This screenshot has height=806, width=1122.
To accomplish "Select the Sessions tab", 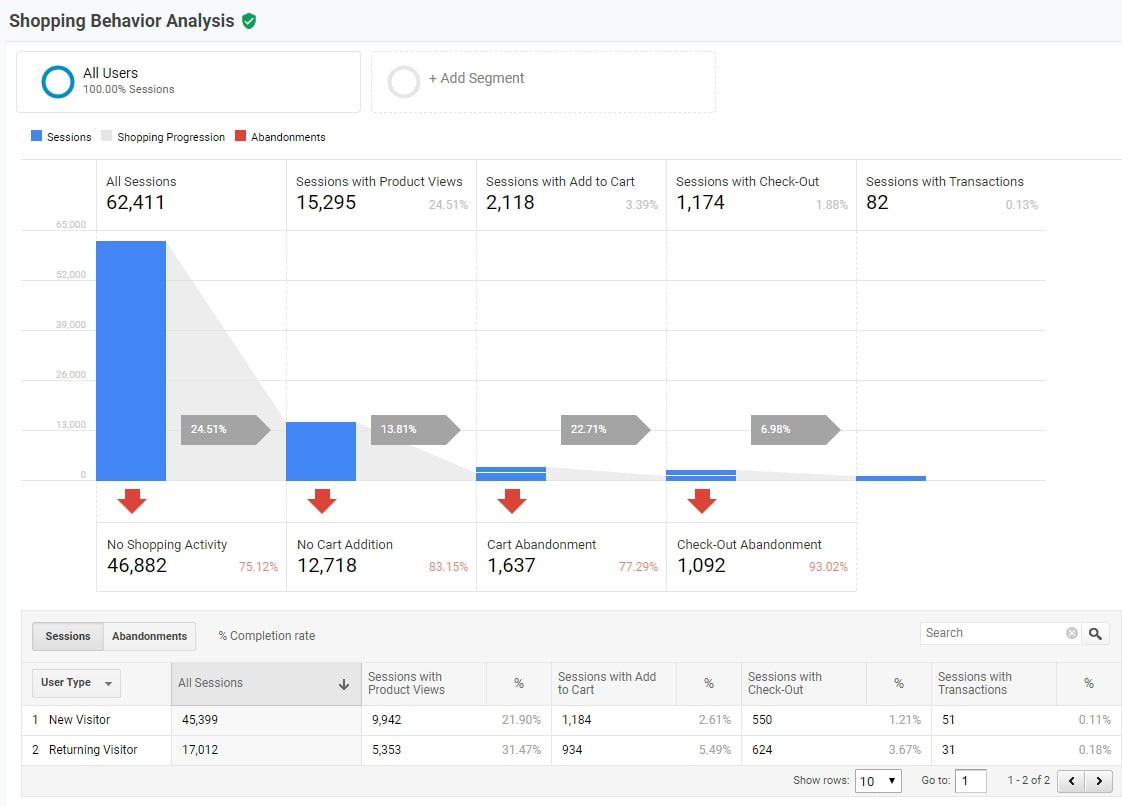I will 67,636.
